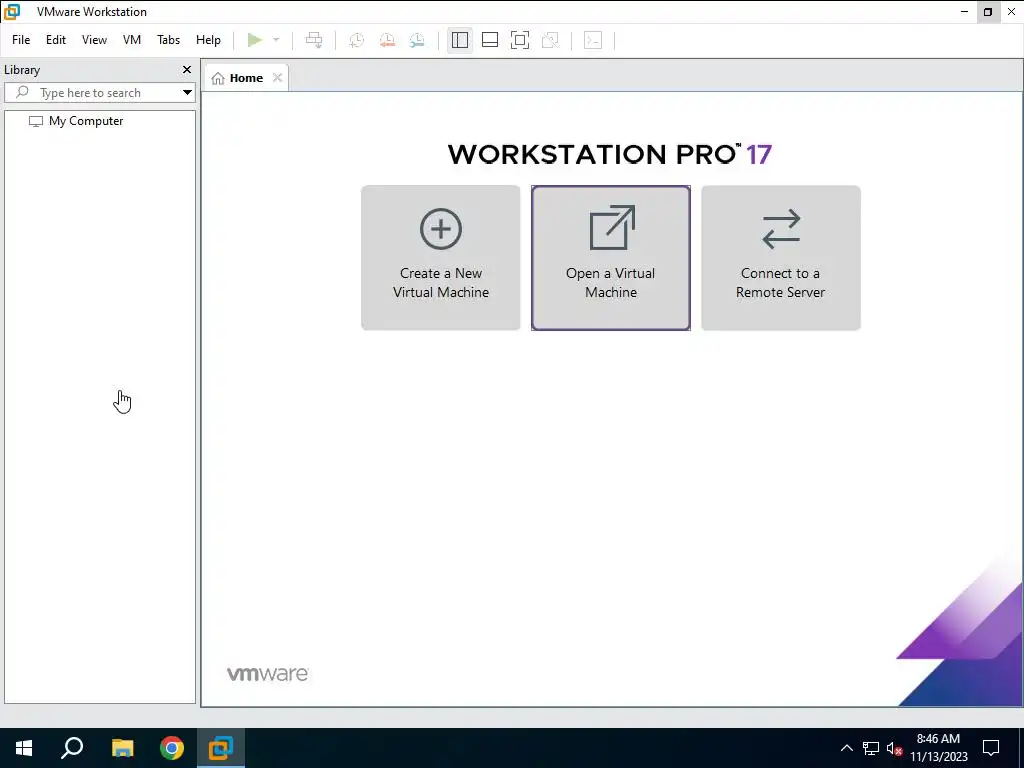Open the Windows notification center icon
Image resolution: width=1024 pixels, height=768 pixels.
(x=991, y=748)
